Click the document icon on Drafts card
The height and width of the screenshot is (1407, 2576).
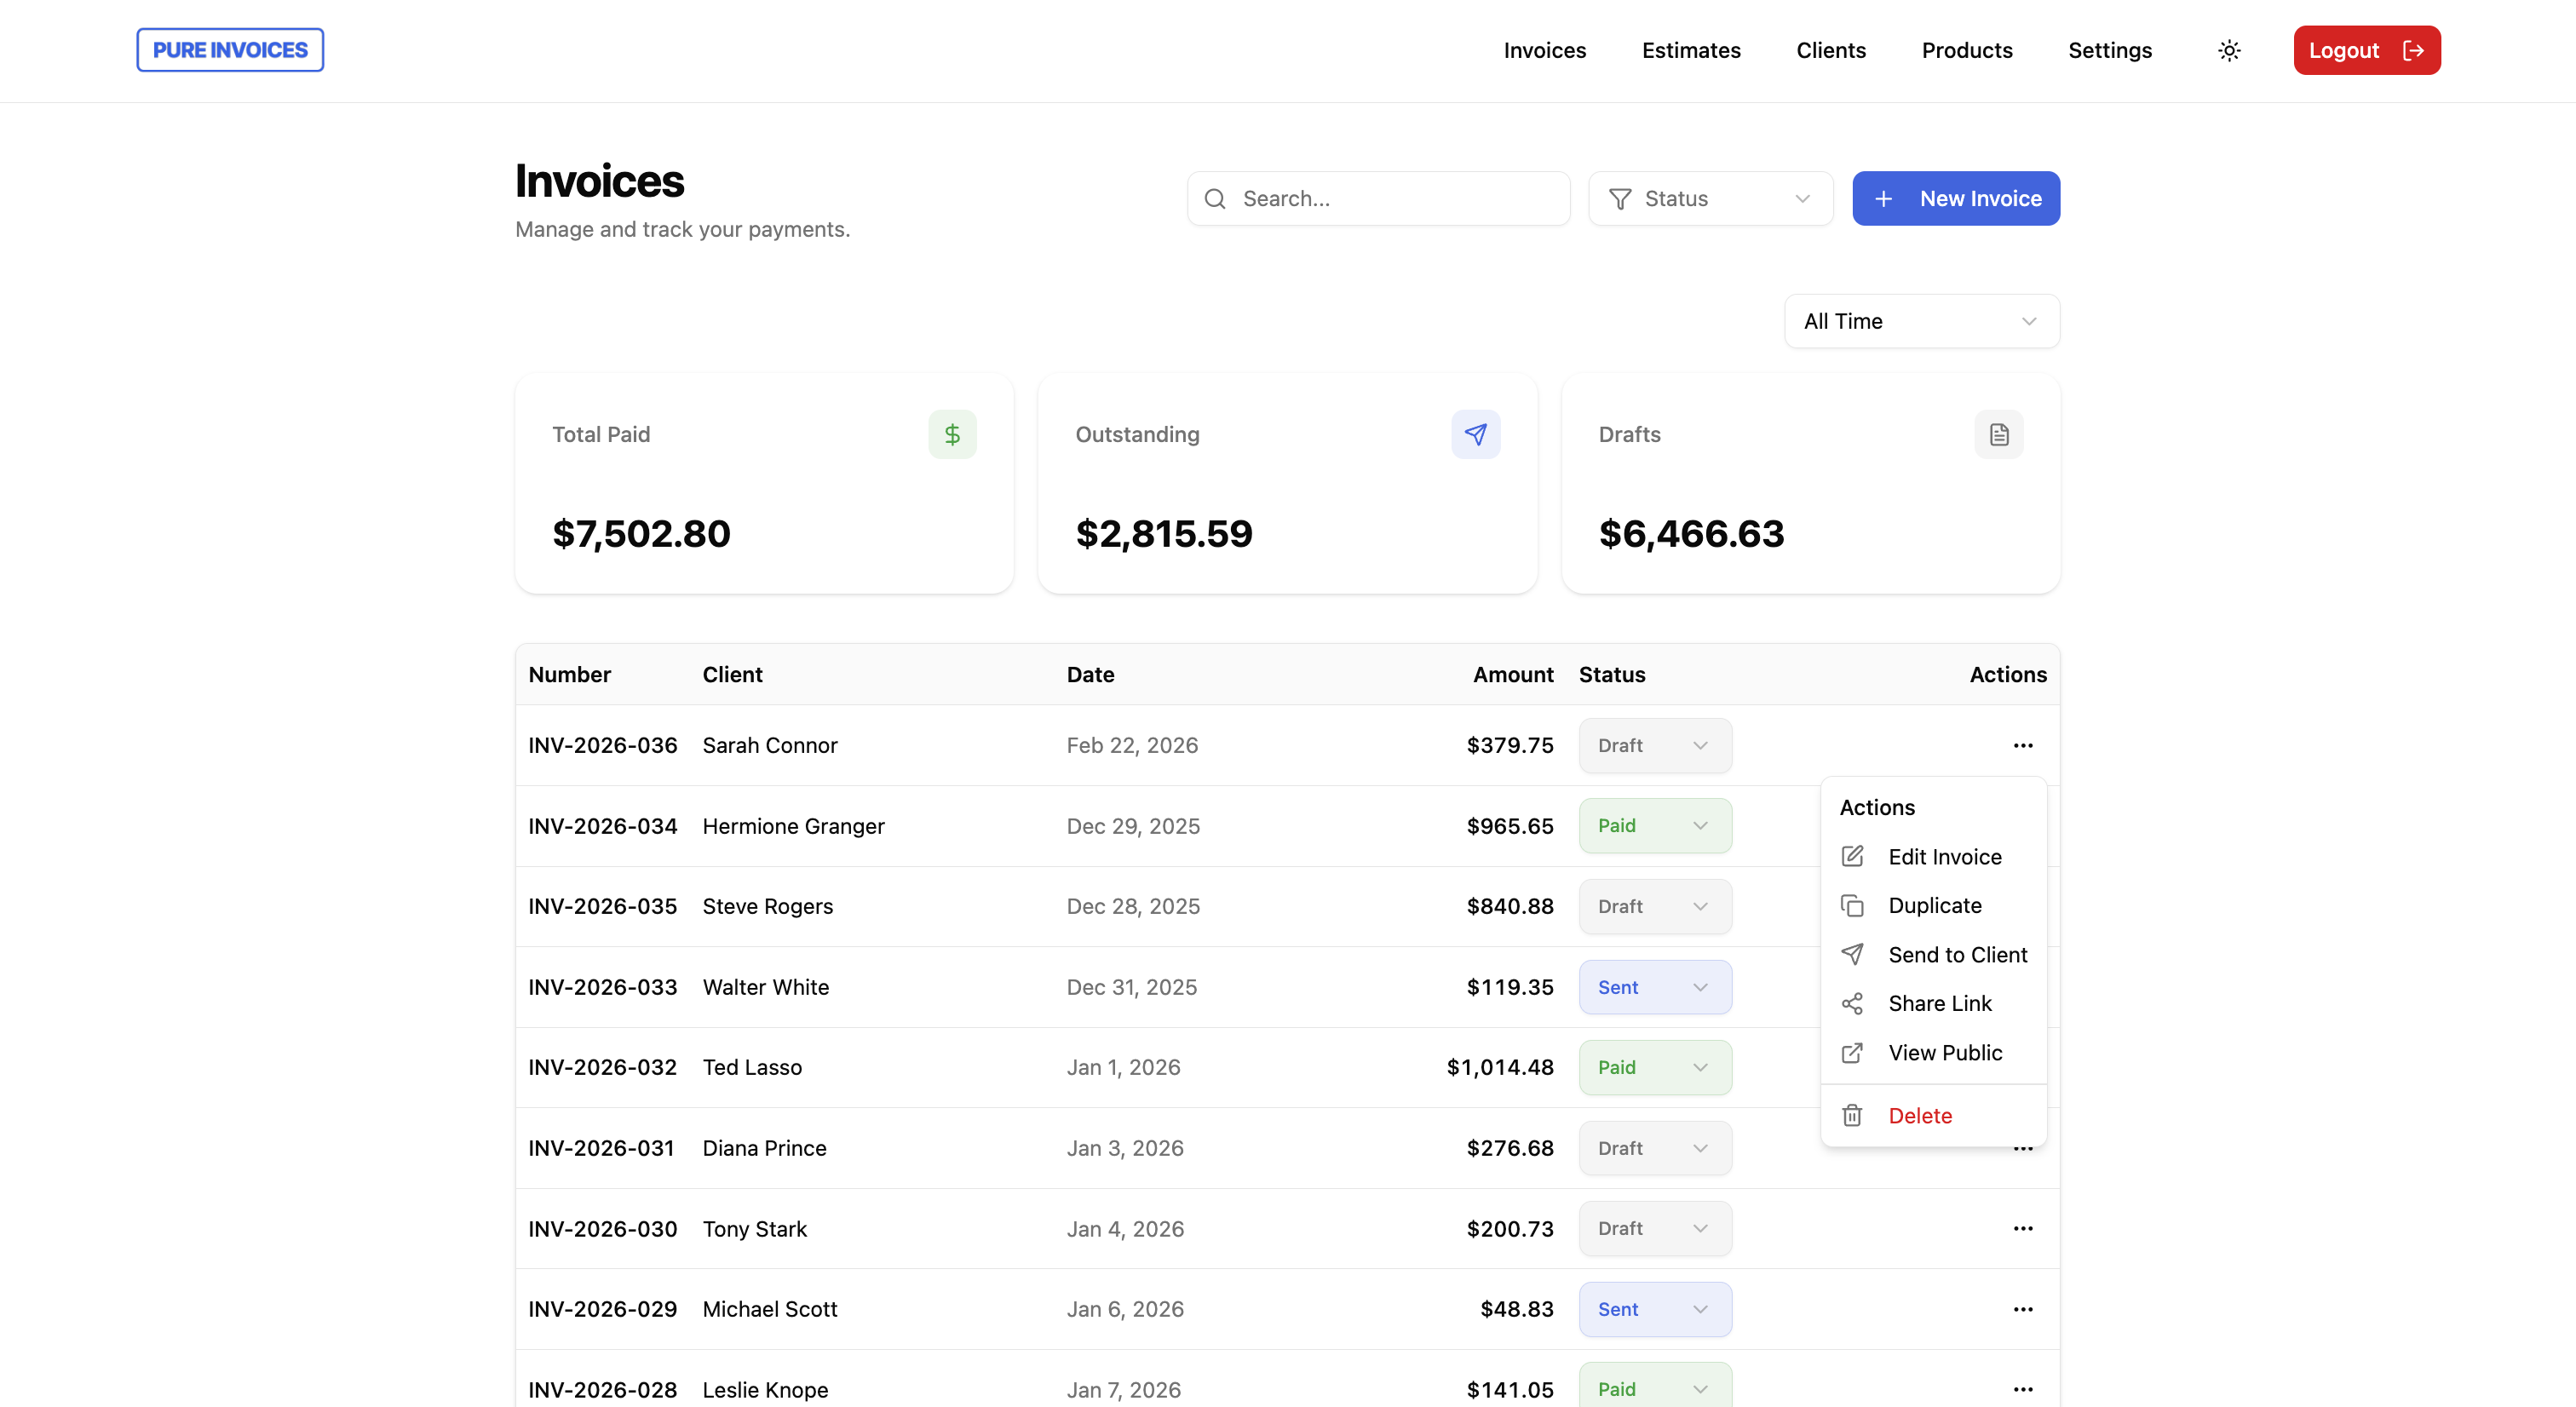[x=1998, y=434]
